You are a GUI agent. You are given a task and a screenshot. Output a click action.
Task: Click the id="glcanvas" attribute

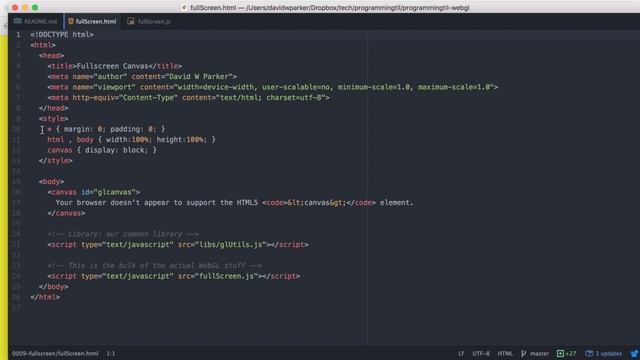108,192
